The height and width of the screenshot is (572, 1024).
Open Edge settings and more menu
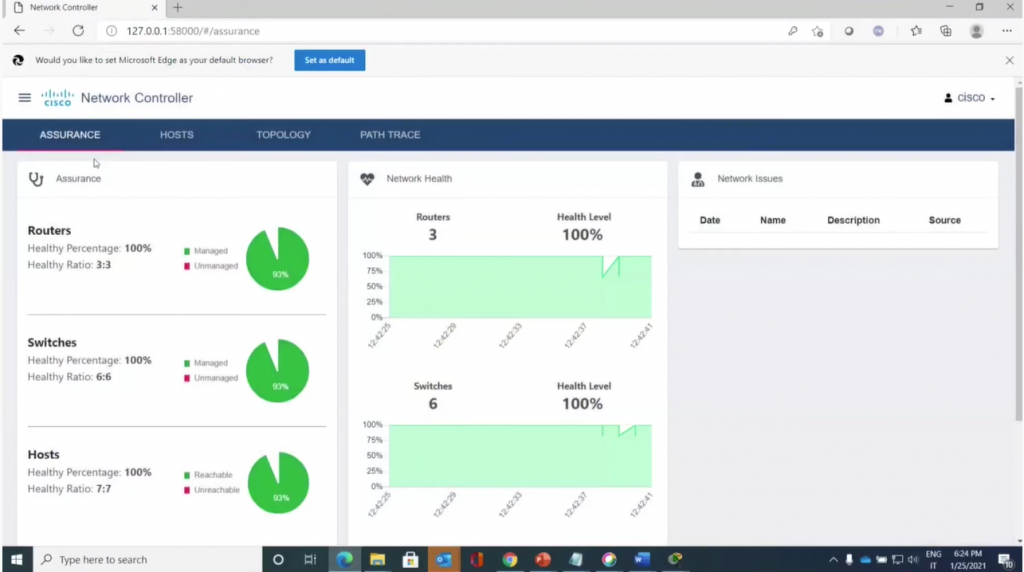click(x=1006, y=31)
